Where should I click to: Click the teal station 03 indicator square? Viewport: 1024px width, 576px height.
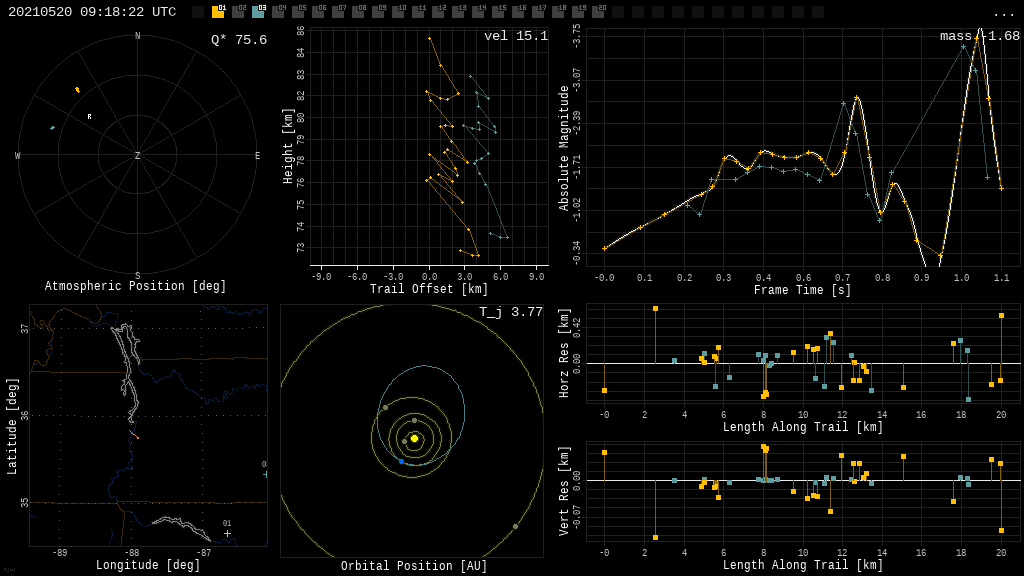258,12
